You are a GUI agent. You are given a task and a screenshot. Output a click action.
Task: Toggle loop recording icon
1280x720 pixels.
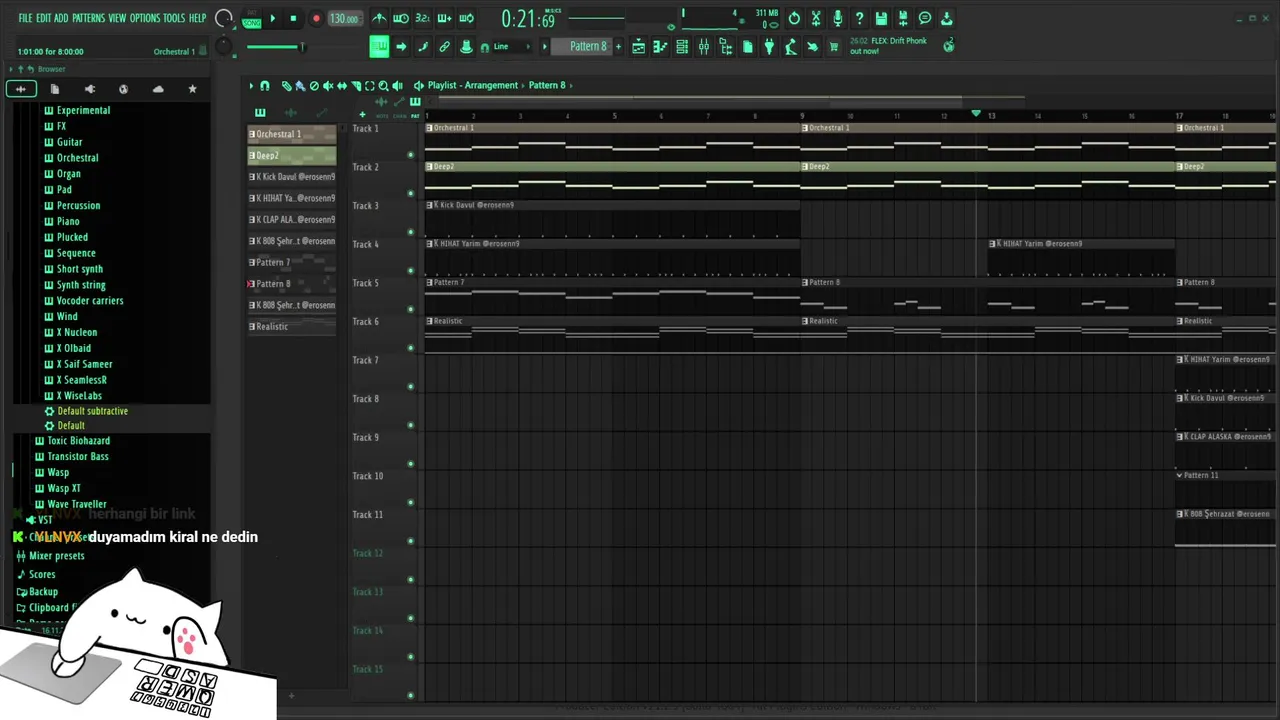pyautogui.click(x=466, y=18)
